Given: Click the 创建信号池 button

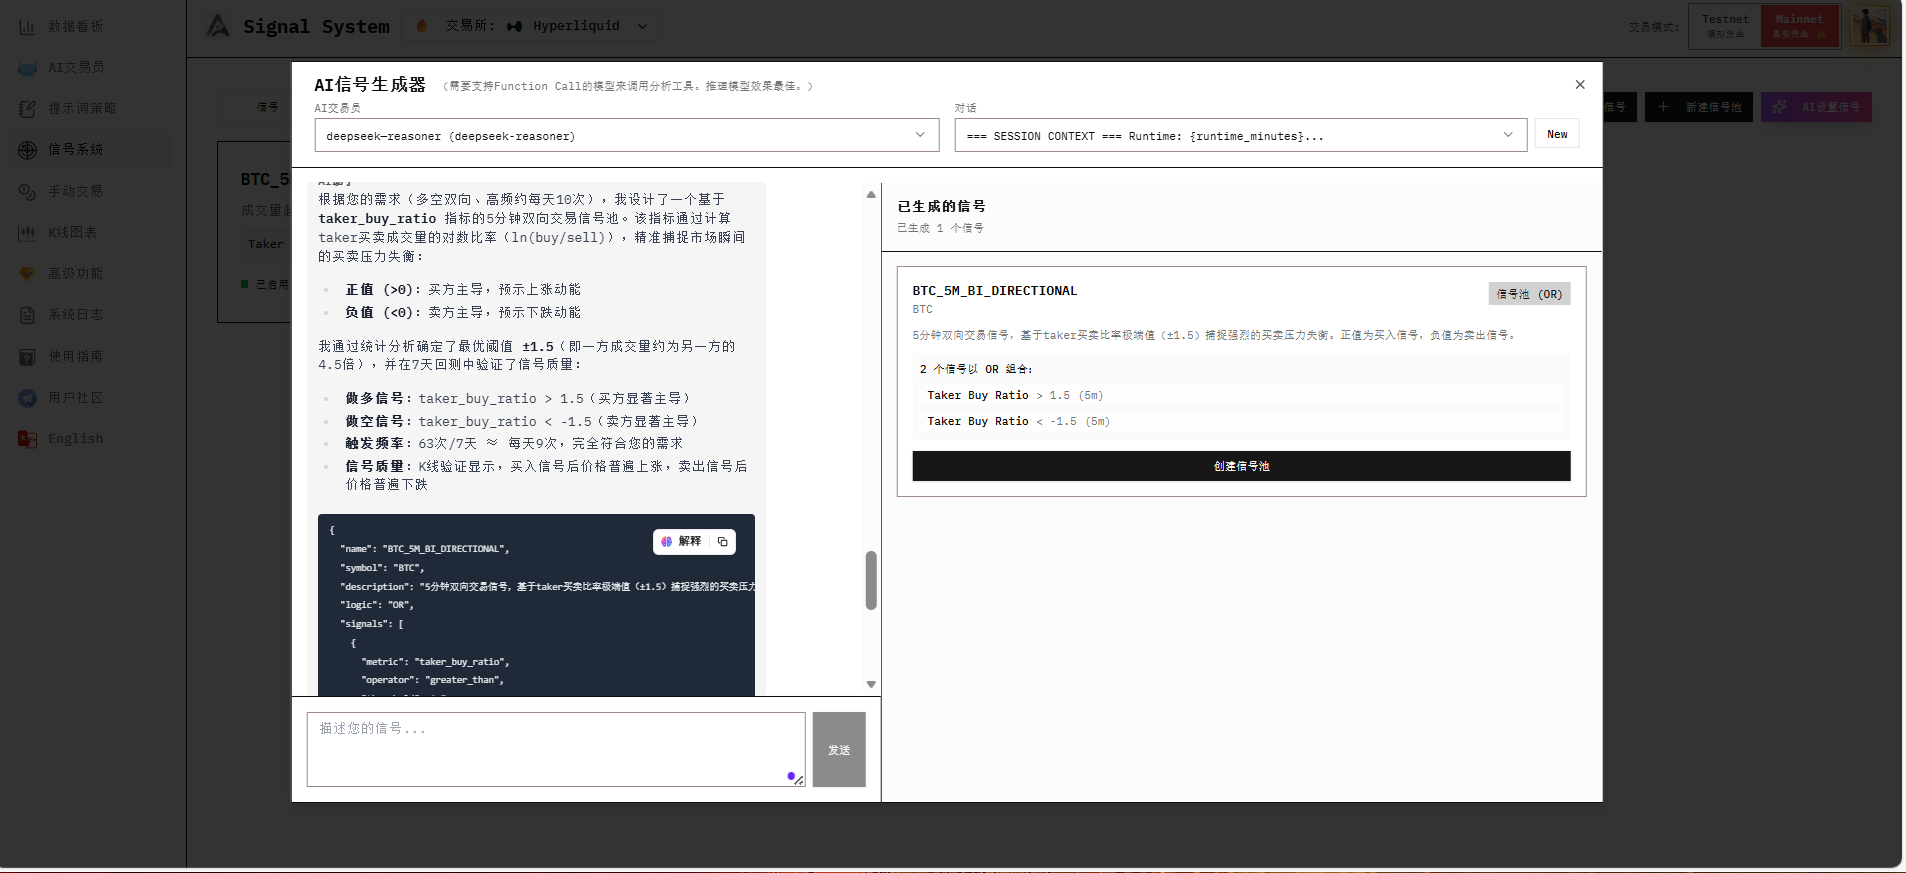Looking at the screenshot, I should point(1241,466).
